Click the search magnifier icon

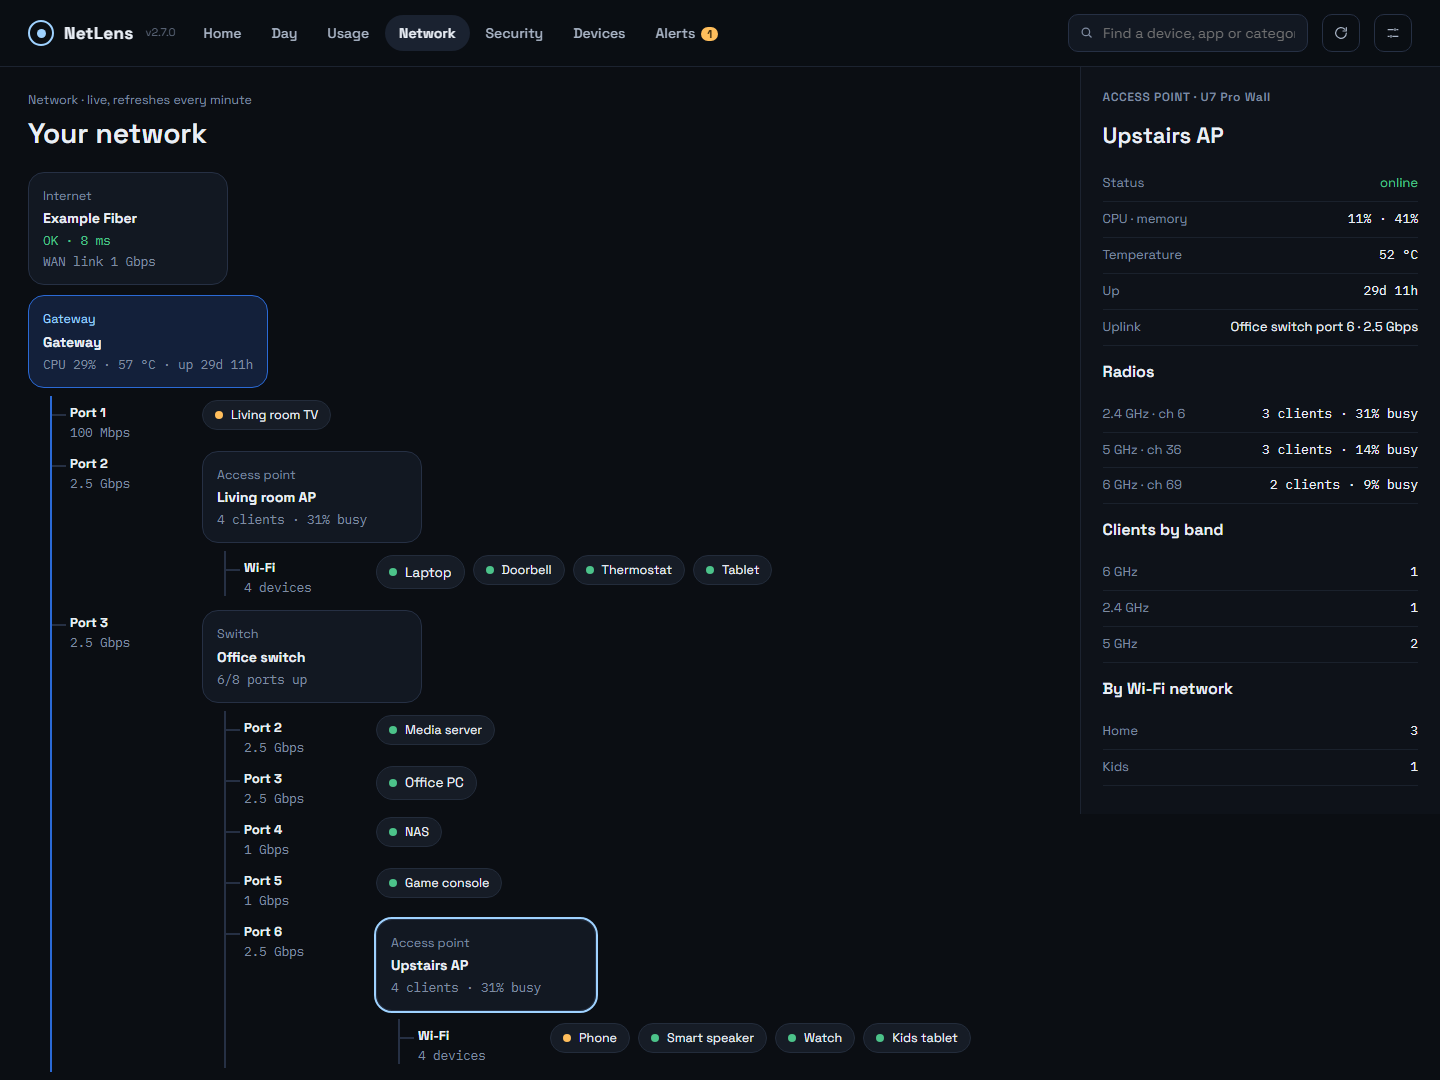click(1087, 33)
